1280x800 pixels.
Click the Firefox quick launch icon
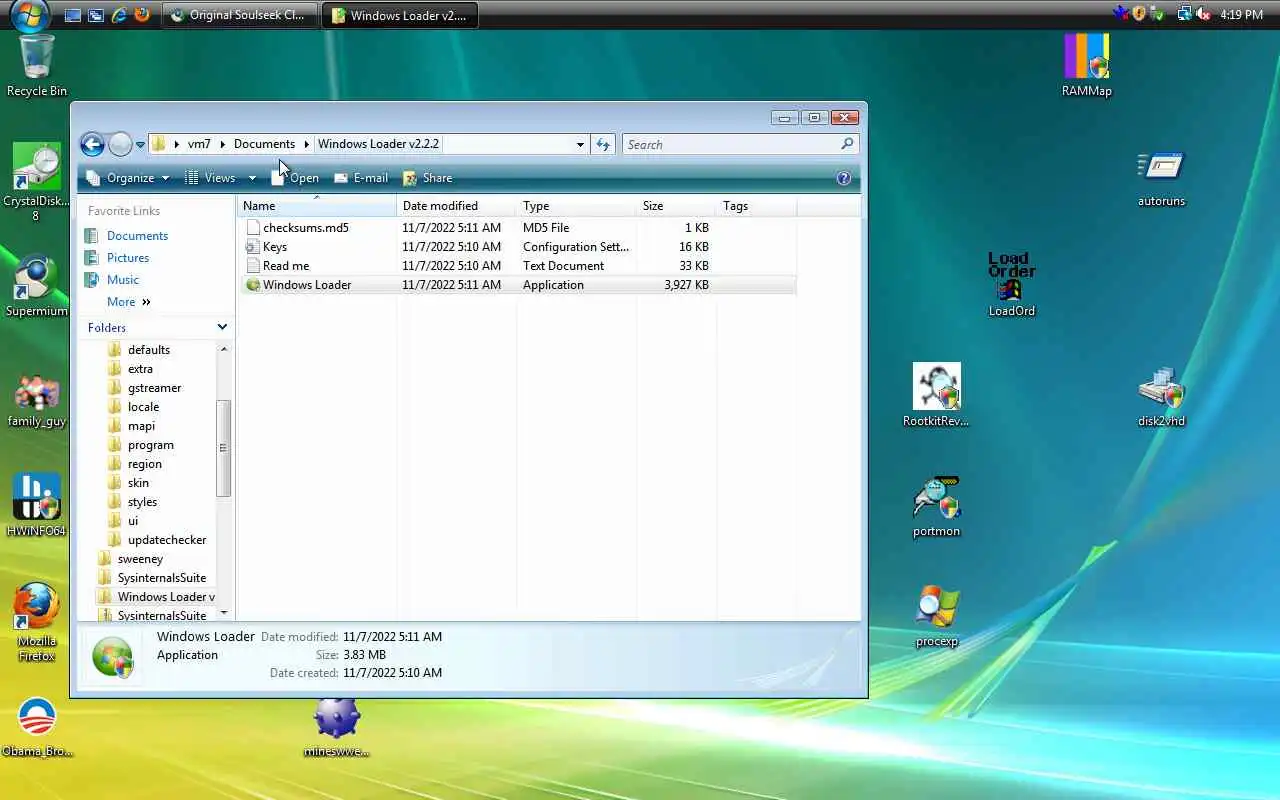142,15
